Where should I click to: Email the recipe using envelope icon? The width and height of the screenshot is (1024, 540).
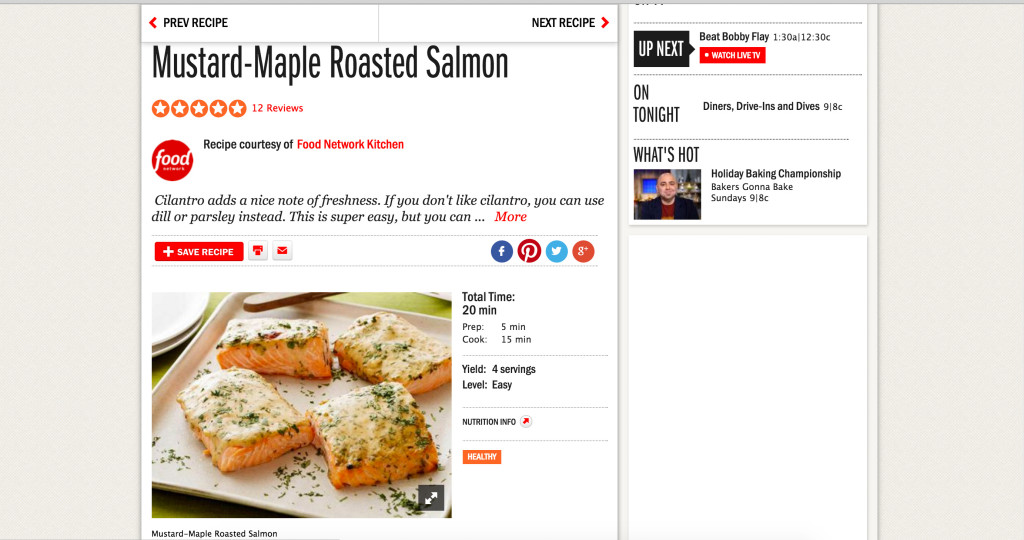pos(282,251)
